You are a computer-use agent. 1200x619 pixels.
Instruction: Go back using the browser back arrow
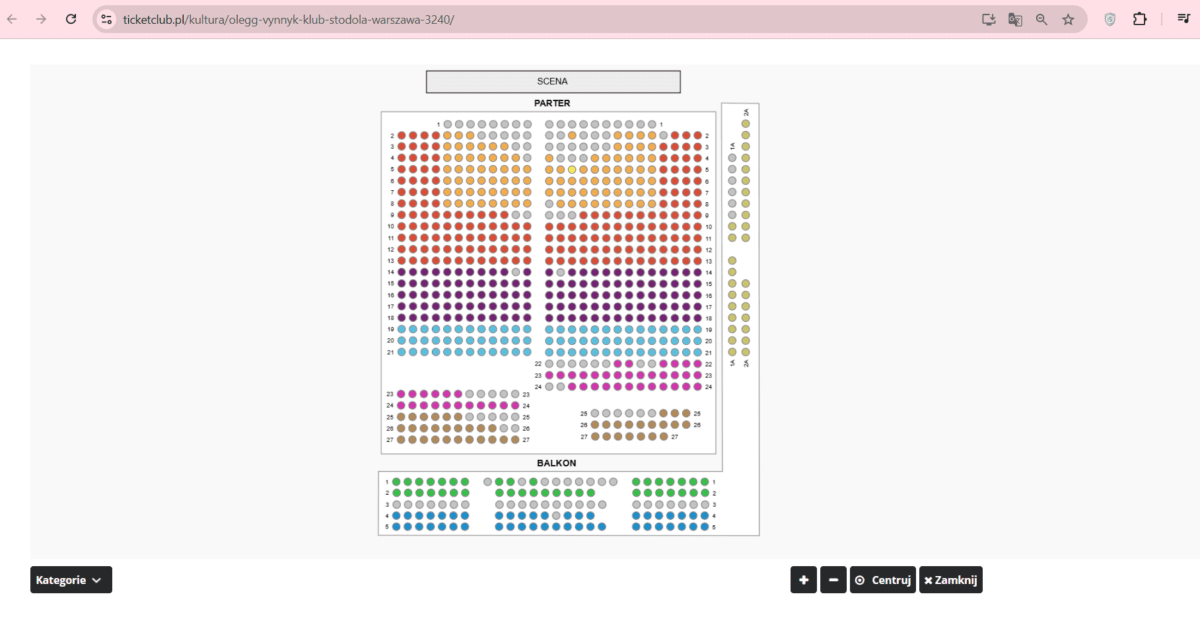[13, 19]
